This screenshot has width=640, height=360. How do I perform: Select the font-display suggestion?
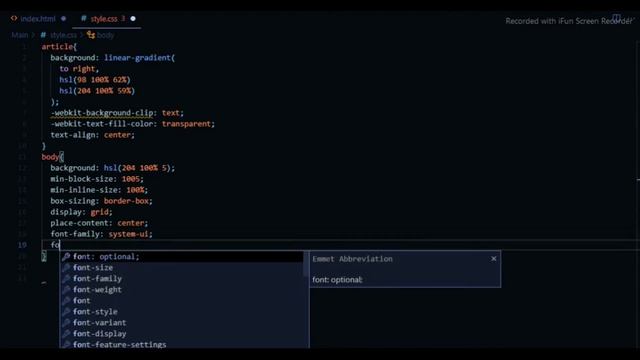(182, 334)
